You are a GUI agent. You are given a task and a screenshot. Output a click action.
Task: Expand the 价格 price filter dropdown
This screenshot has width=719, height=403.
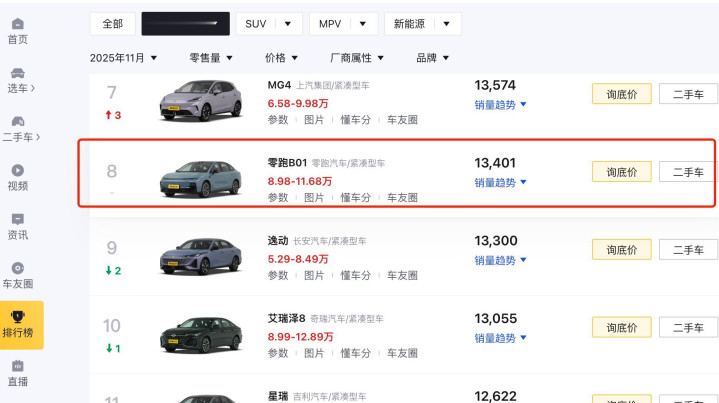(x=282, y=58)
